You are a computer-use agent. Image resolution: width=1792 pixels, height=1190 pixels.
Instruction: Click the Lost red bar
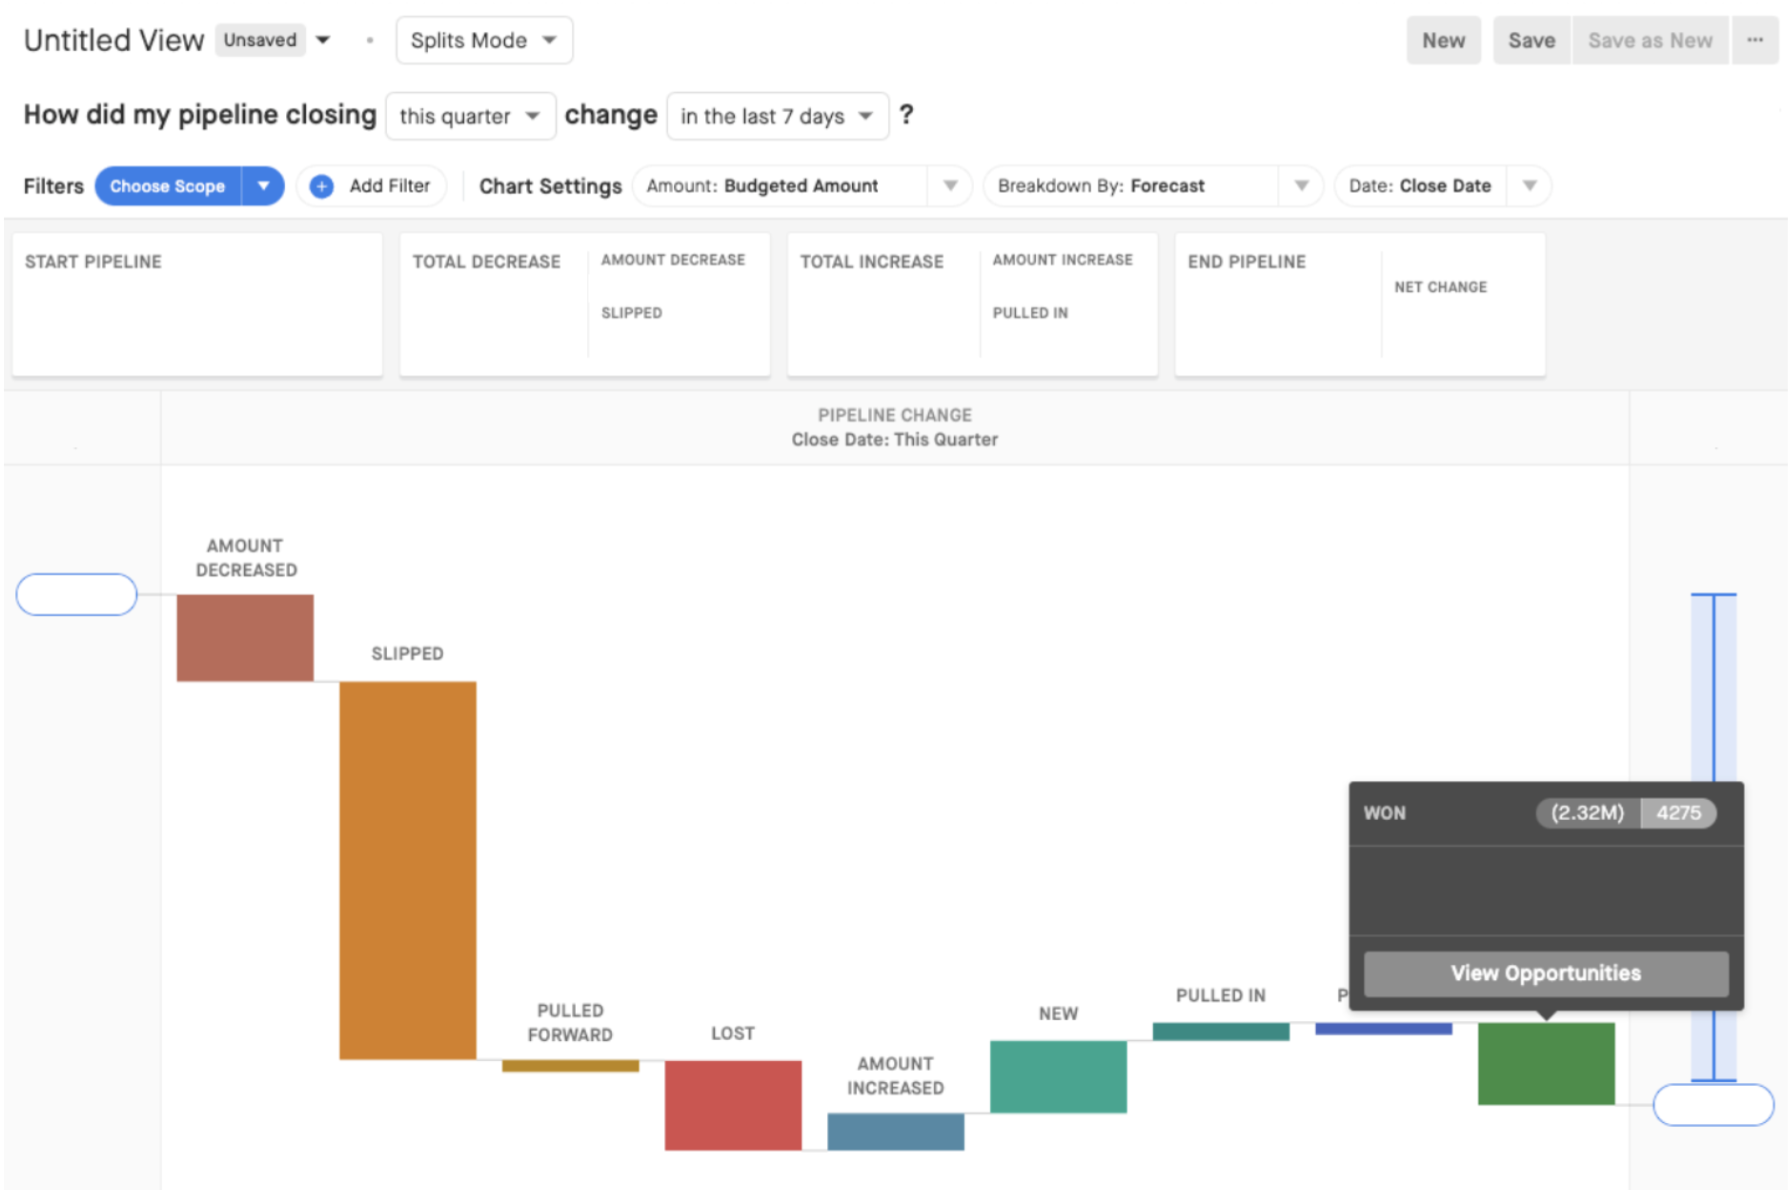pyautogui.click(x=733, y=1105)
